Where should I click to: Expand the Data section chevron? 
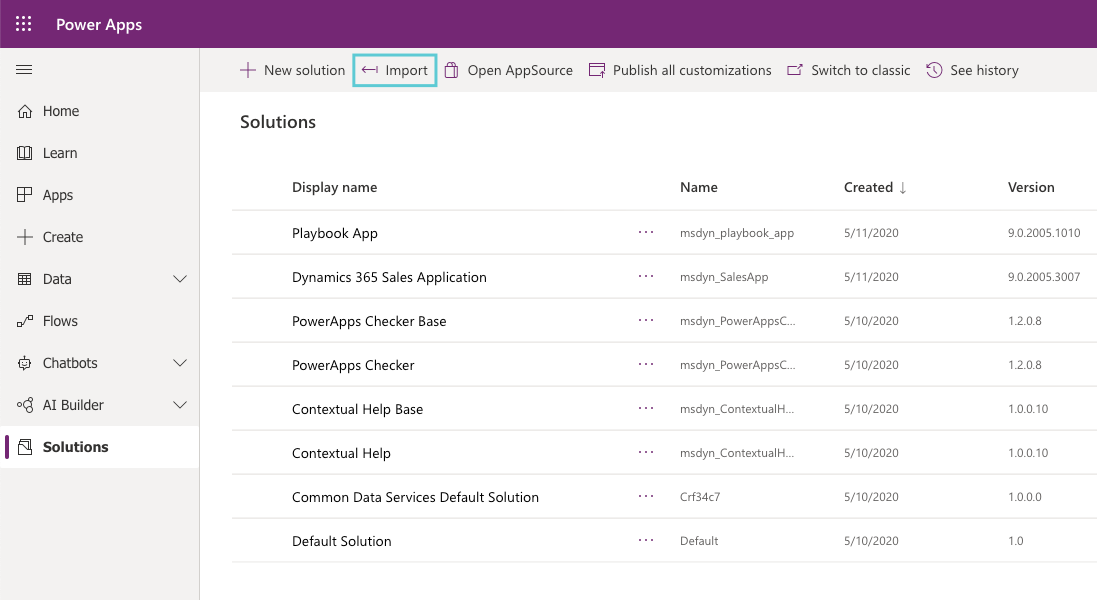point(180,279)
